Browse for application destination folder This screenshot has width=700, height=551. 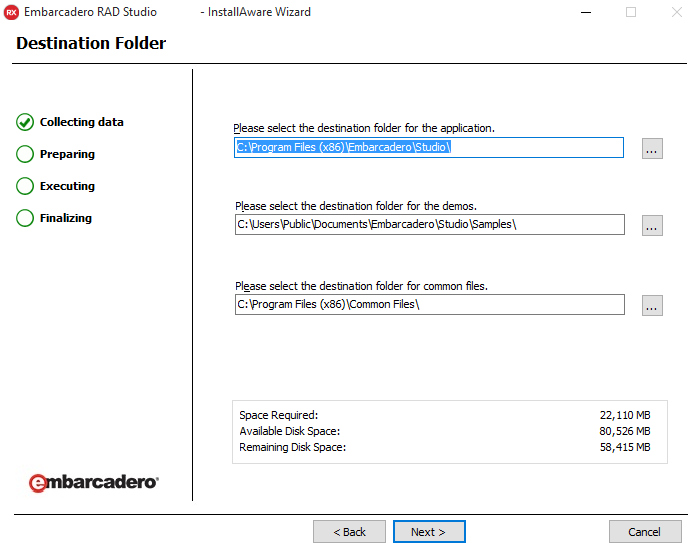(652, 149)
